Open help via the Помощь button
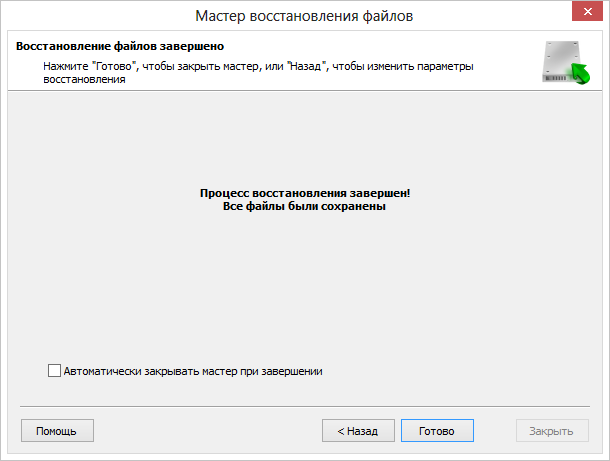The image size is (610, 461). point(57,431)
